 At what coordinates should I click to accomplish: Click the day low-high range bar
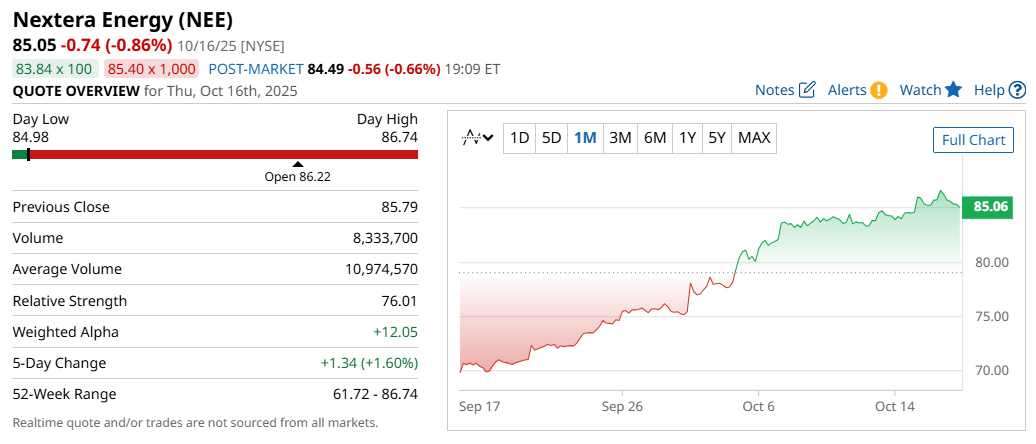pos(215,154)
